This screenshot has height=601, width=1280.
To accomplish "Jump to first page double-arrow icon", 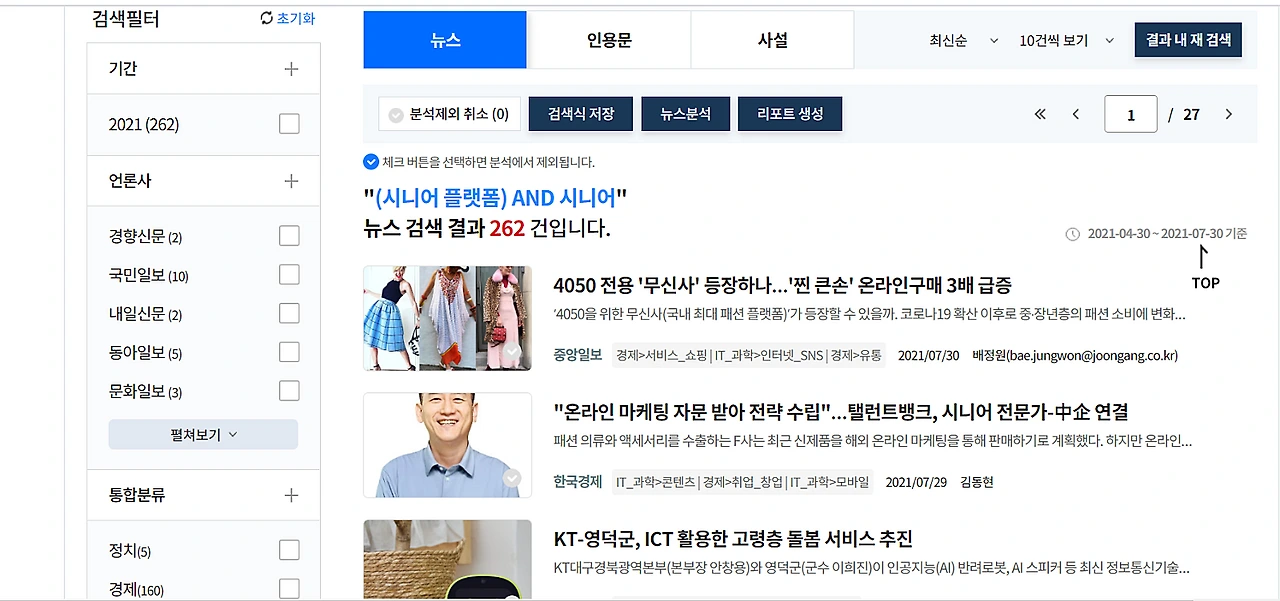I will click(x=1040, y=114).
